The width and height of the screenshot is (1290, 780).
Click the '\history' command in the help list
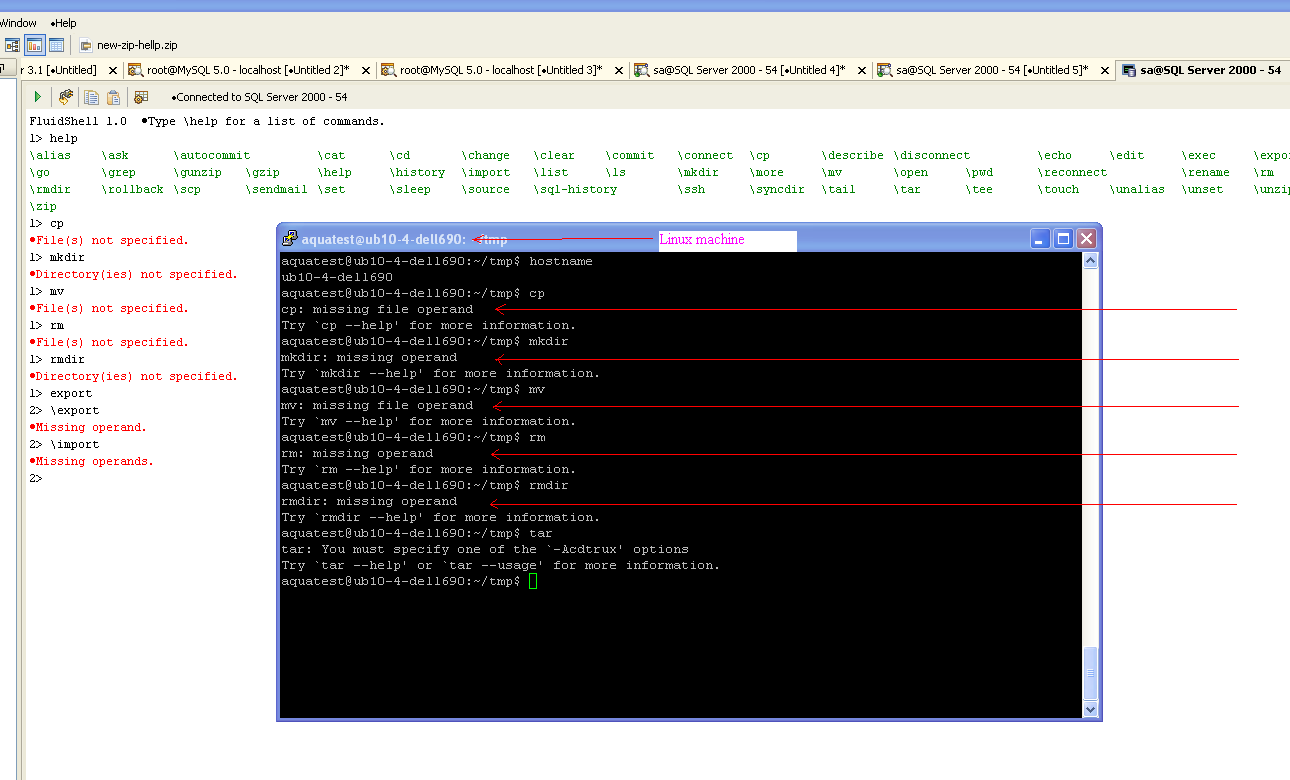pos(418,172)
